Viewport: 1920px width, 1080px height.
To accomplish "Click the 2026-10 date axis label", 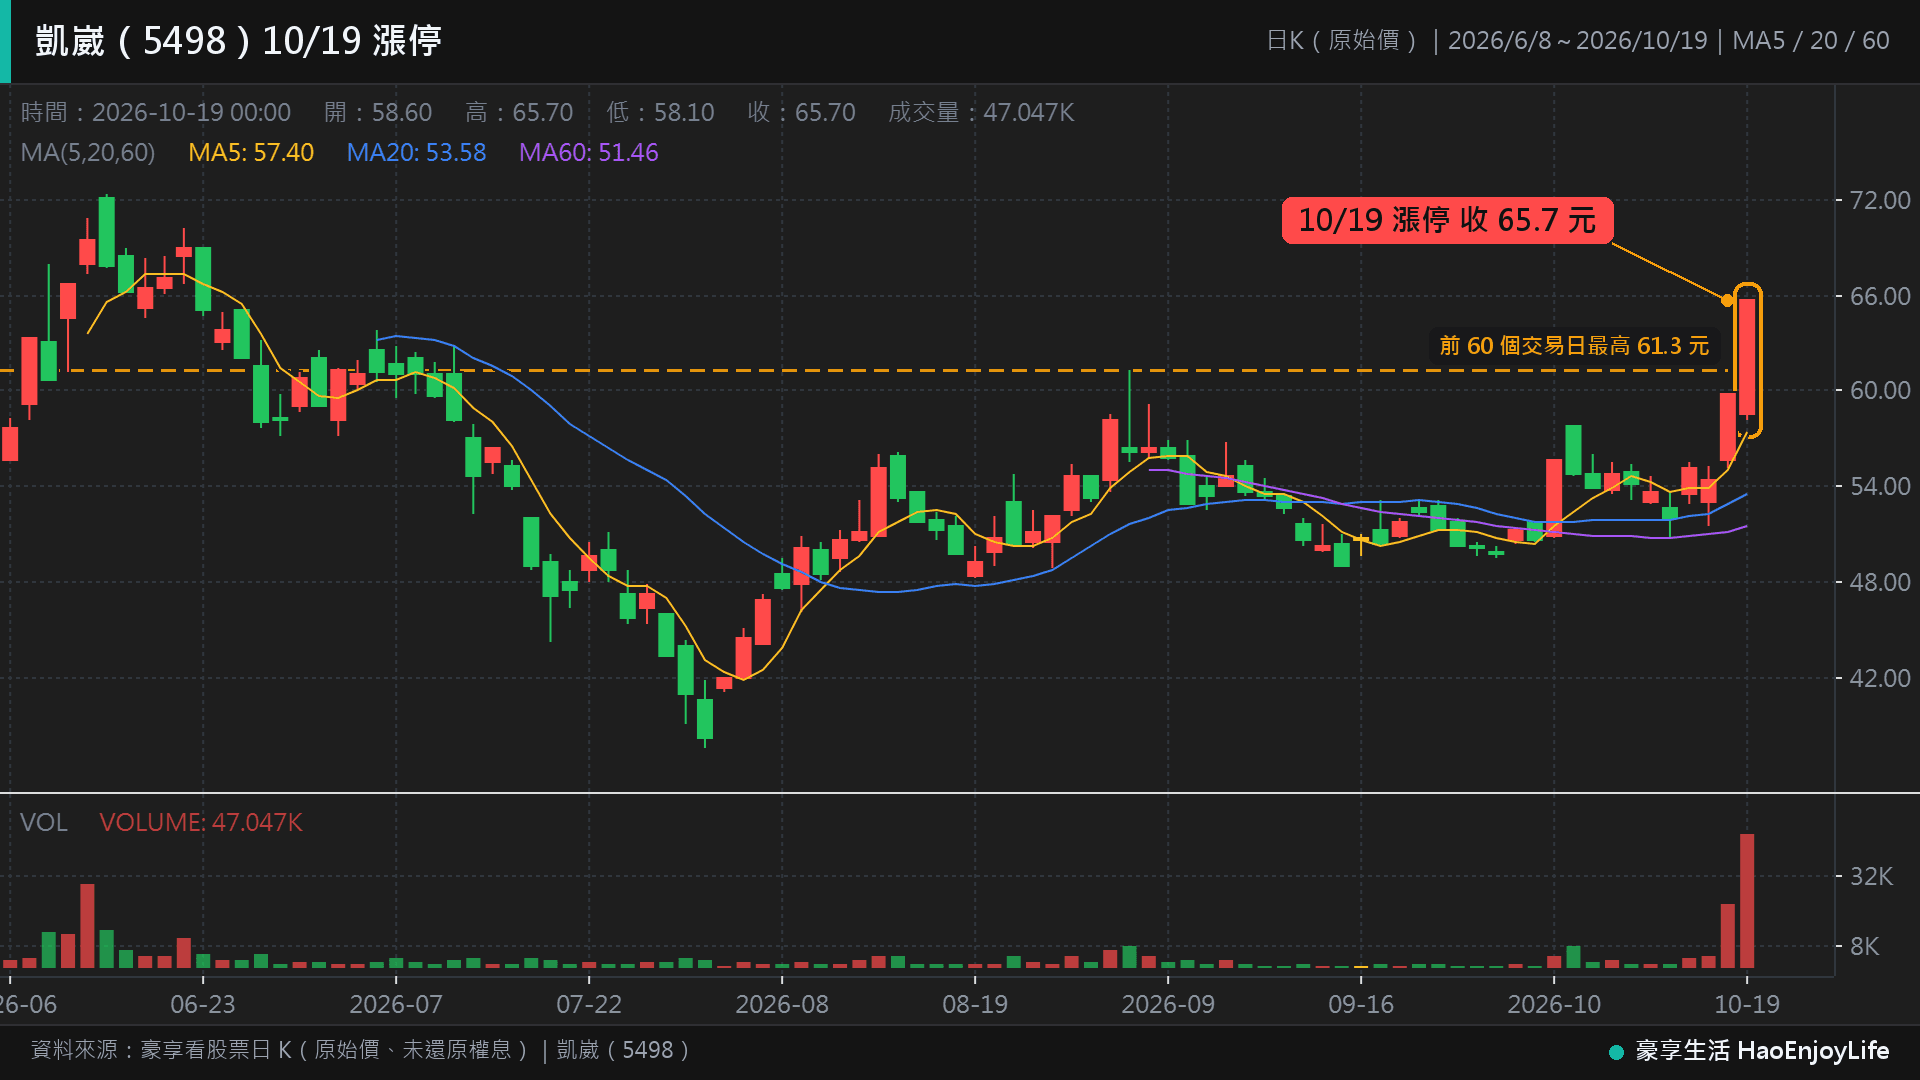I will click(x=1554, y=1004).
